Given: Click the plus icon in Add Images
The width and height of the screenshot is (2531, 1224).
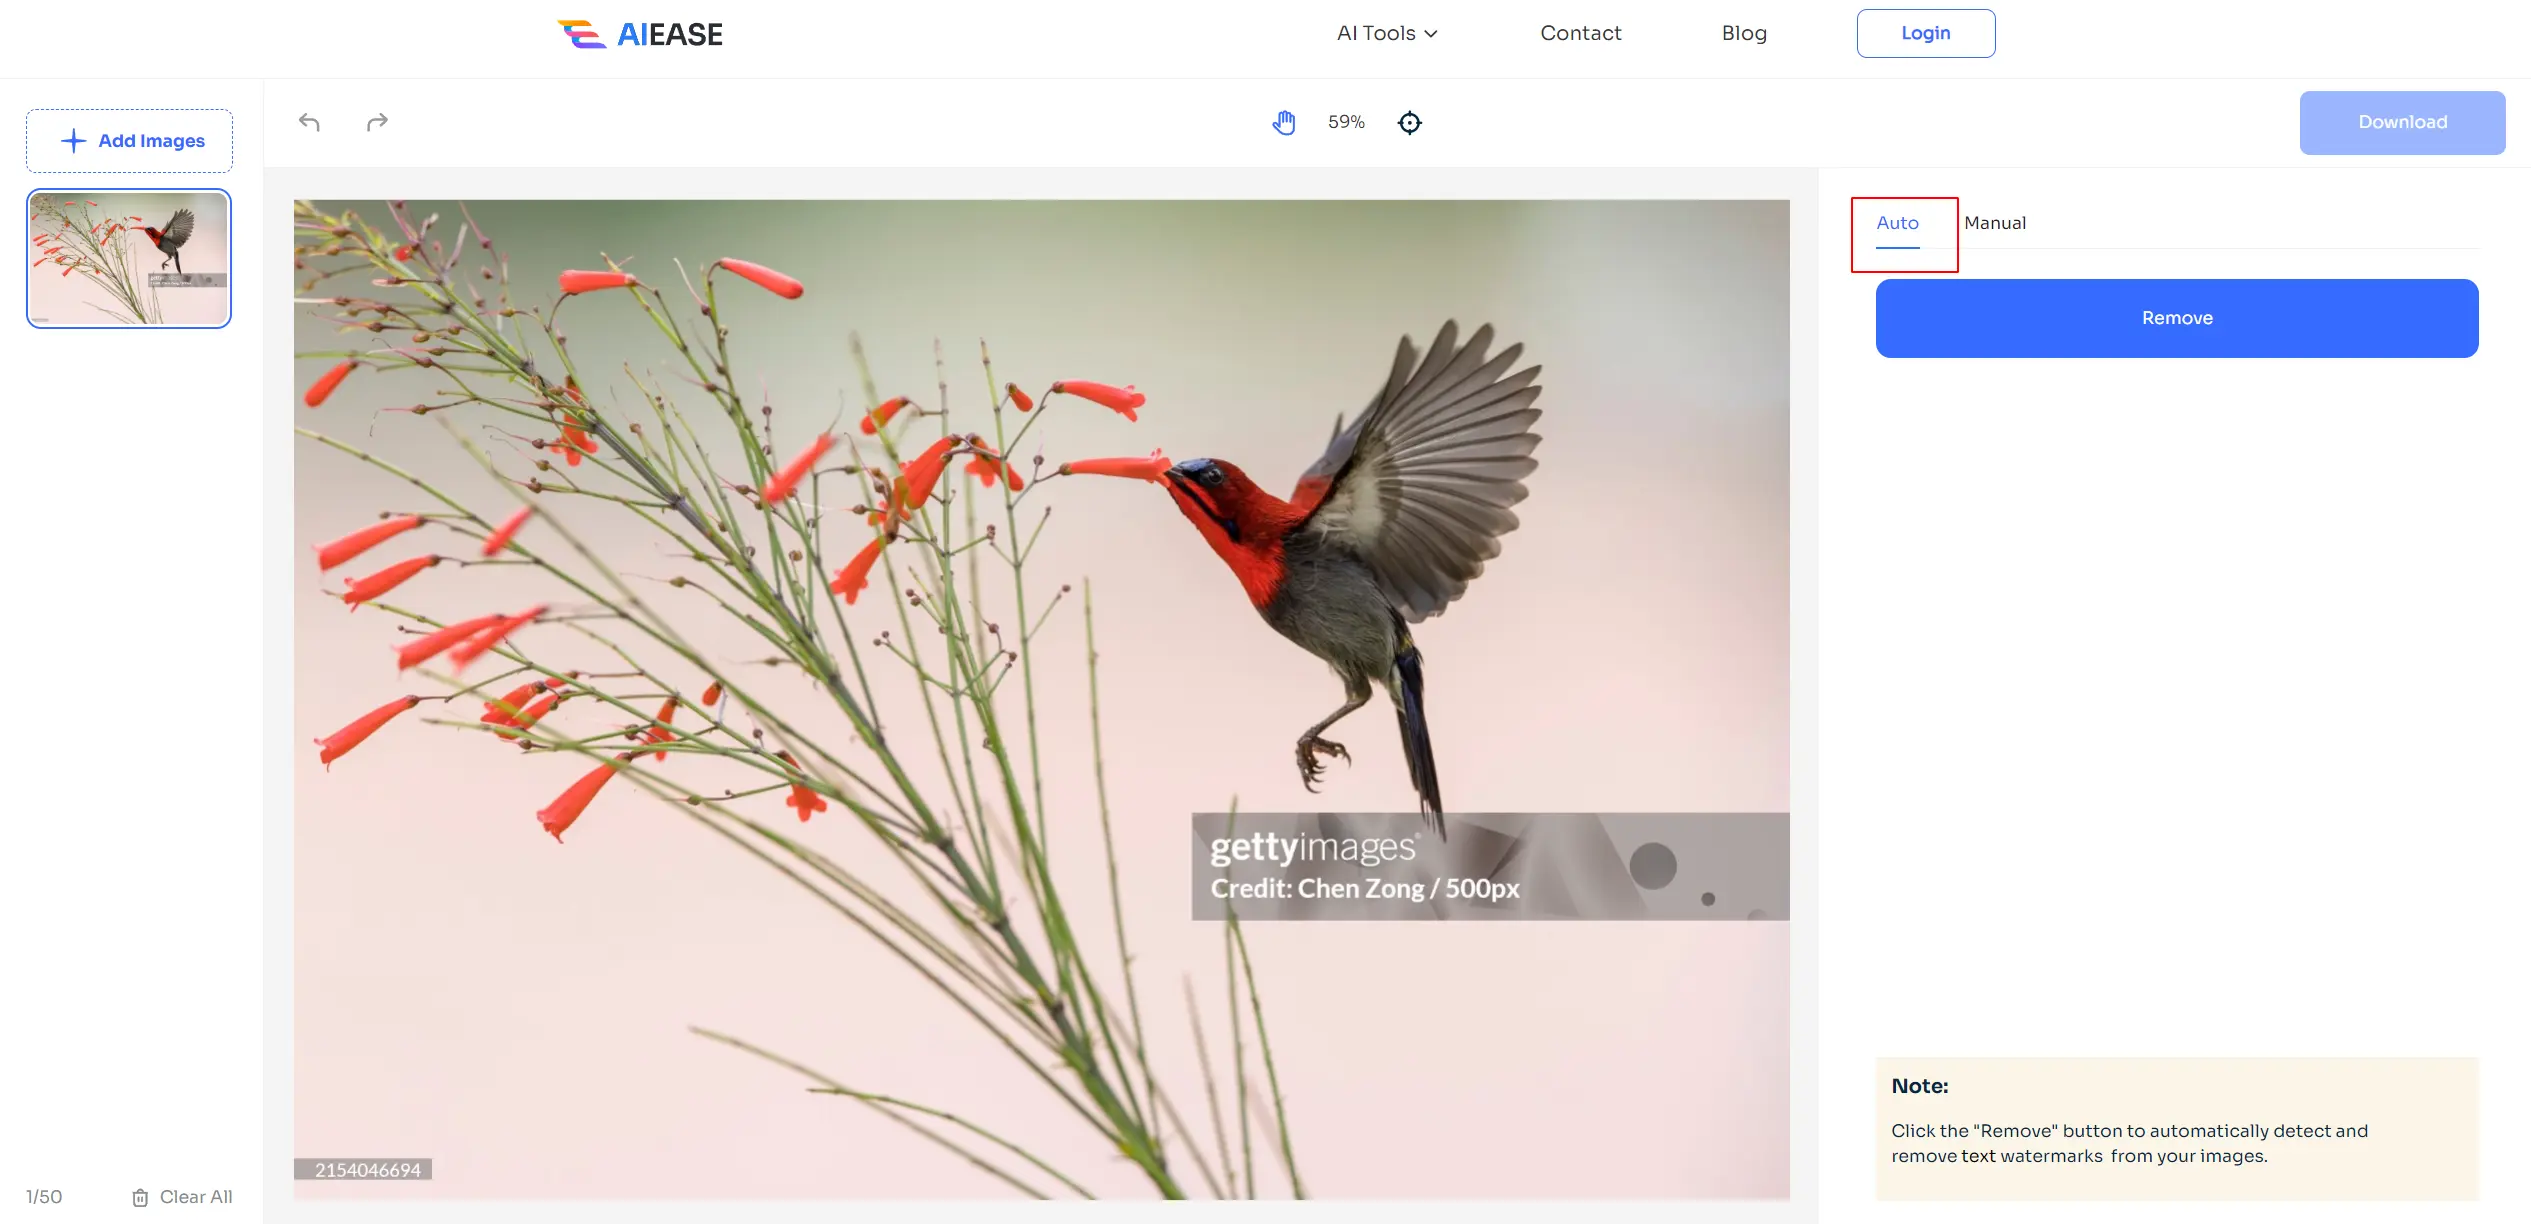Looking at the screenshot, I should pyautogui.click(x=73, y=141).
